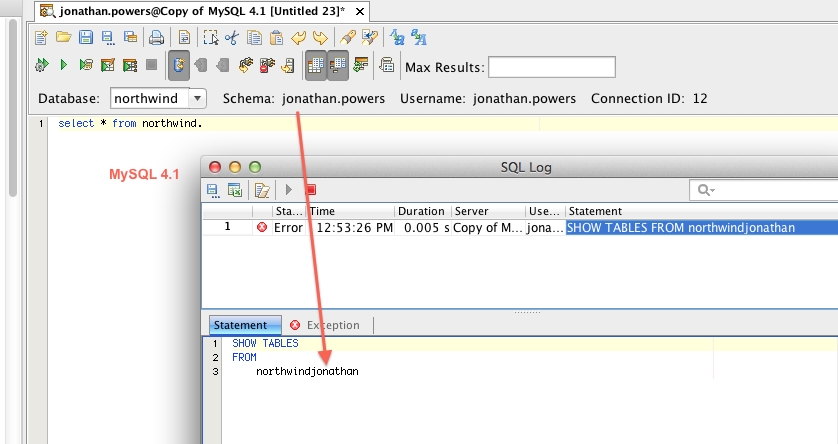838x444 pixels.
Task: Open a file with the folder icon
Action: pos(64,37)
